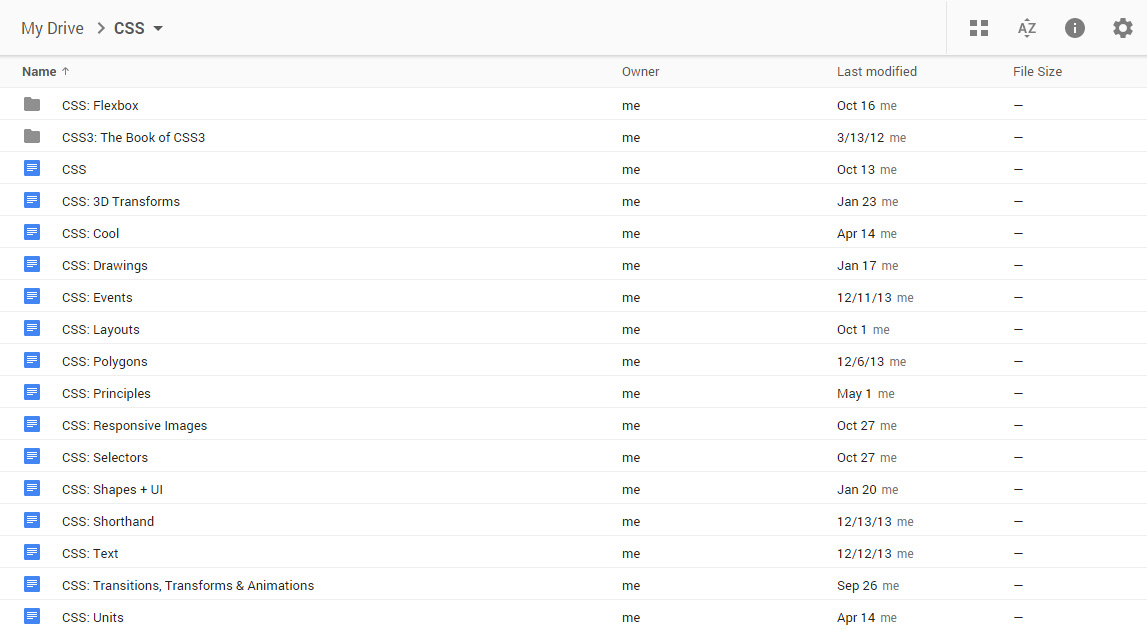Click the doc icon for CSS: Polygons
The image size is (1147, 631).
[31, 360]
